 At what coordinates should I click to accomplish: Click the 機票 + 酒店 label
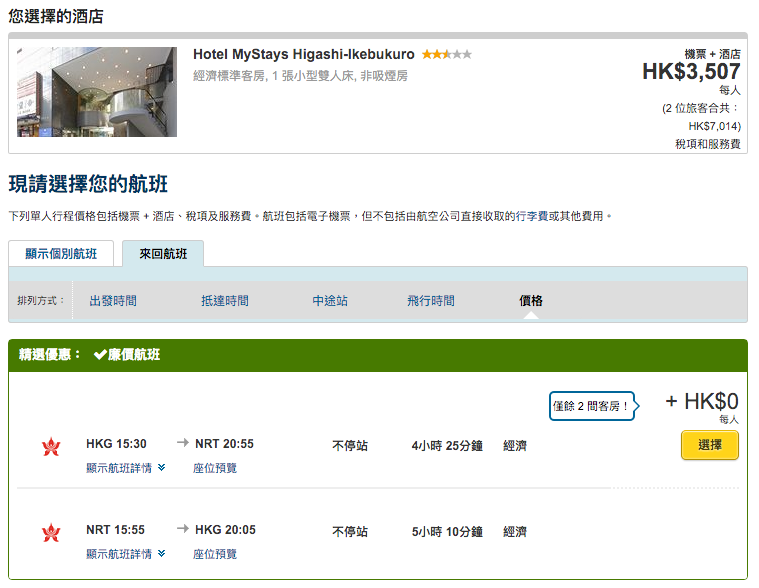(712, 54)
